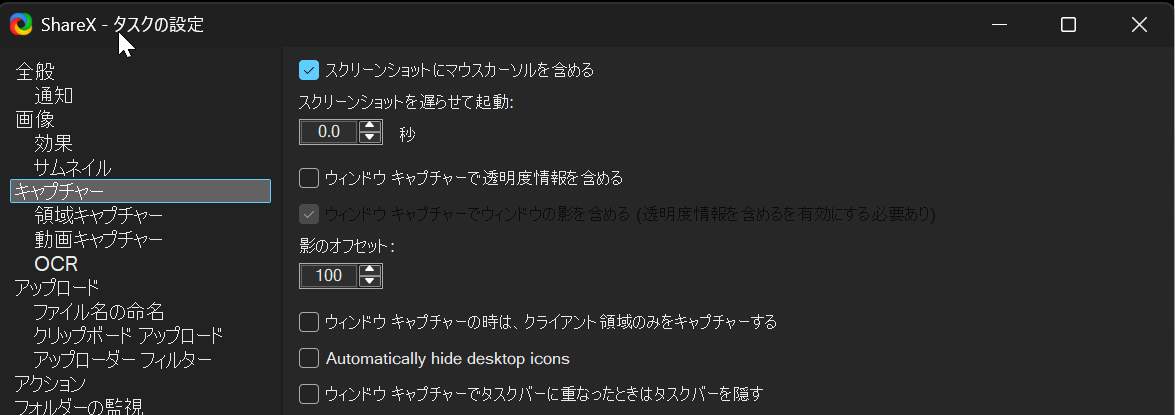
Task: Click the ShareX logo icon in title bar
Action: [x=21, y=24]
